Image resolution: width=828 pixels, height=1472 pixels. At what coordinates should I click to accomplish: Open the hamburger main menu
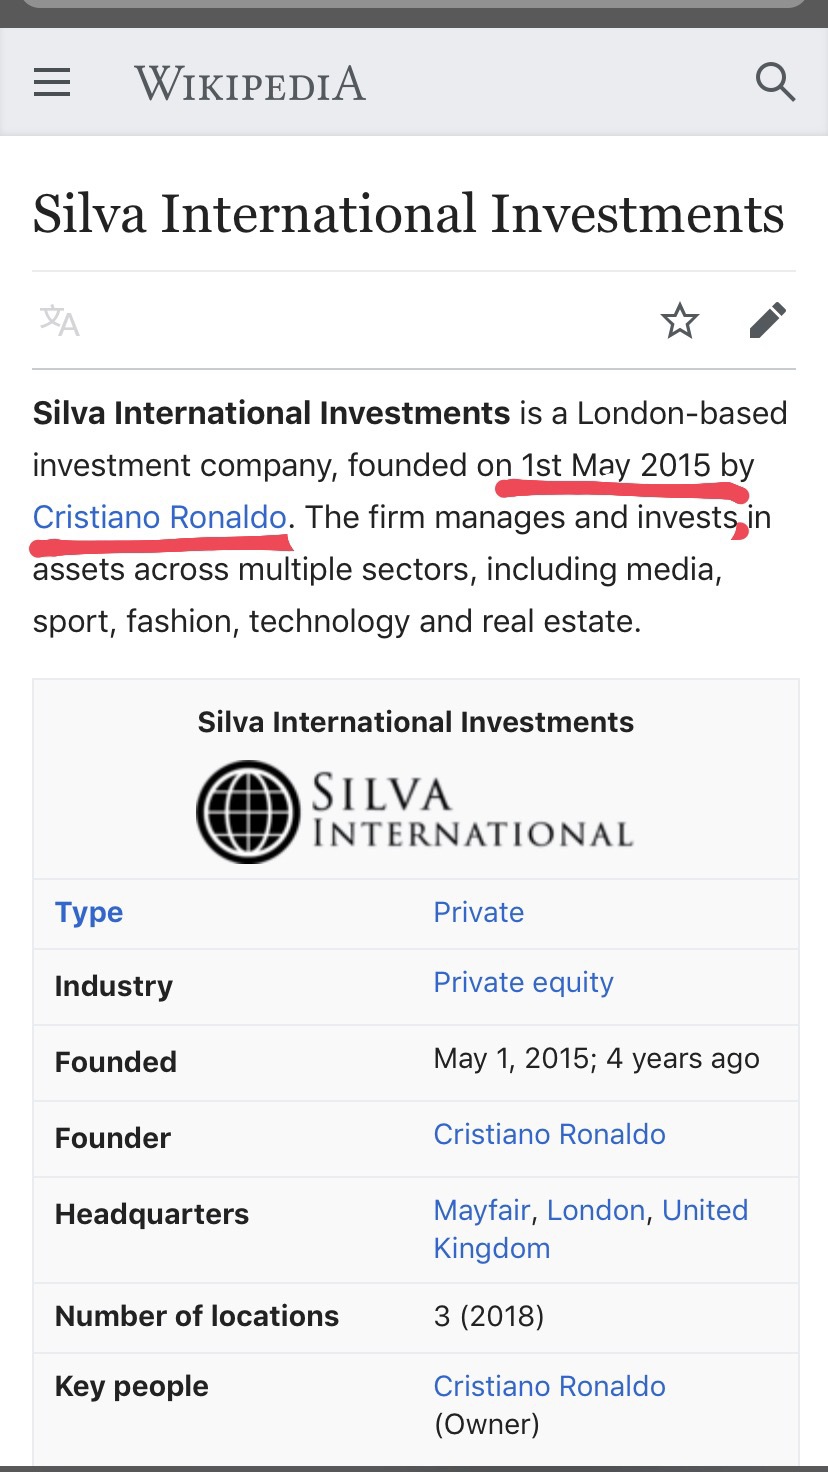tap(52, 82)
